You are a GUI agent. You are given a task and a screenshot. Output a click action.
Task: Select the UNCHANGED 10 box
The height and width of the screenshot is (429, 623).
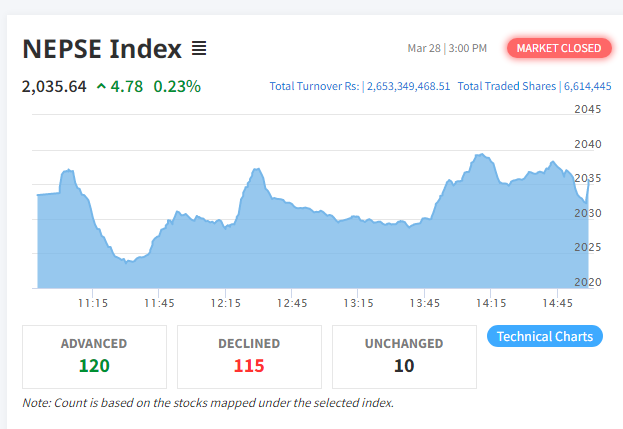[404, 357]
